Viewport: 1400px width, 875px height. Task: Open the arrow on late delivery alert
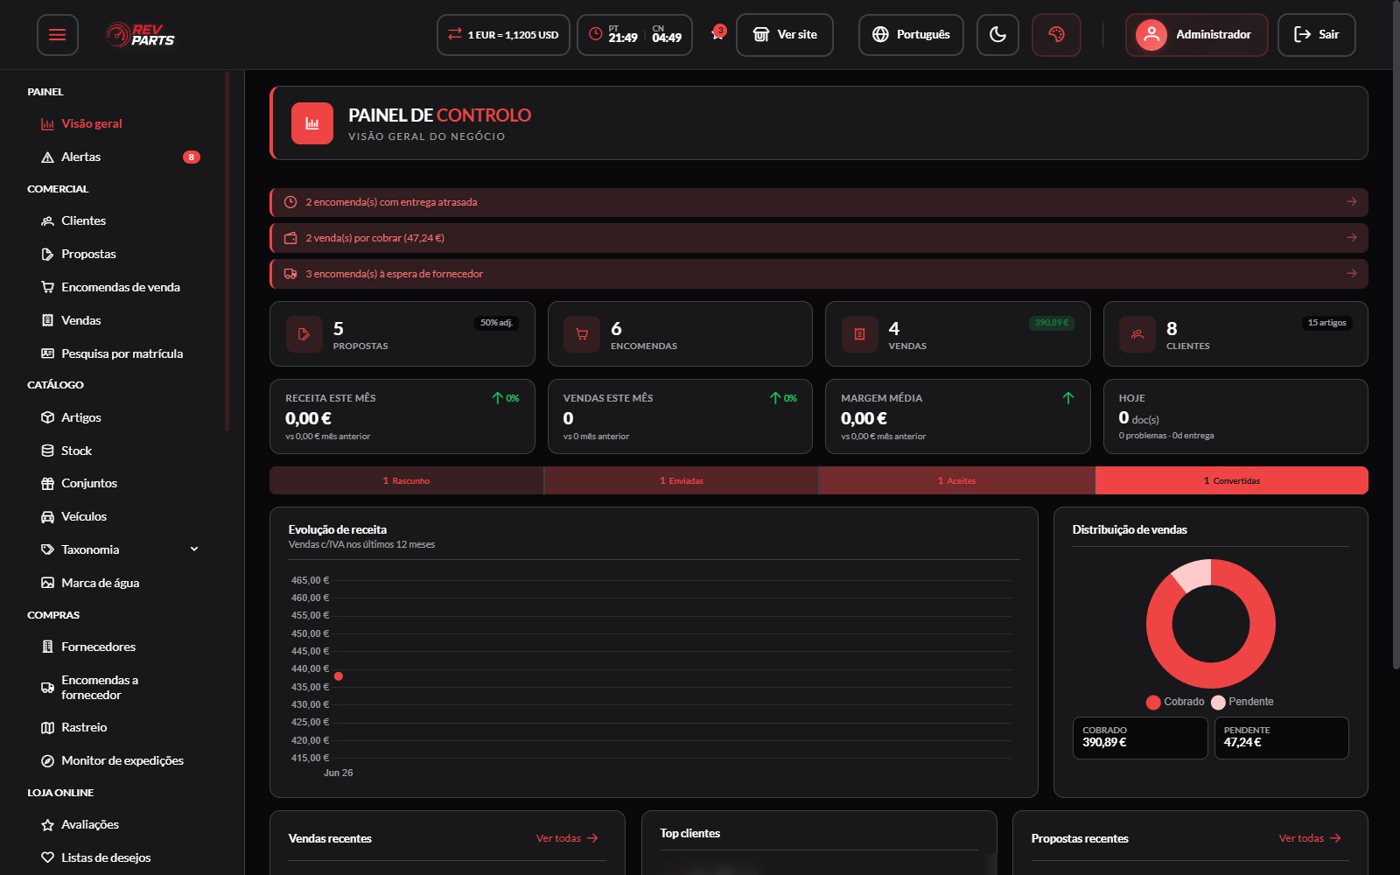click(x=1351, y=202)
